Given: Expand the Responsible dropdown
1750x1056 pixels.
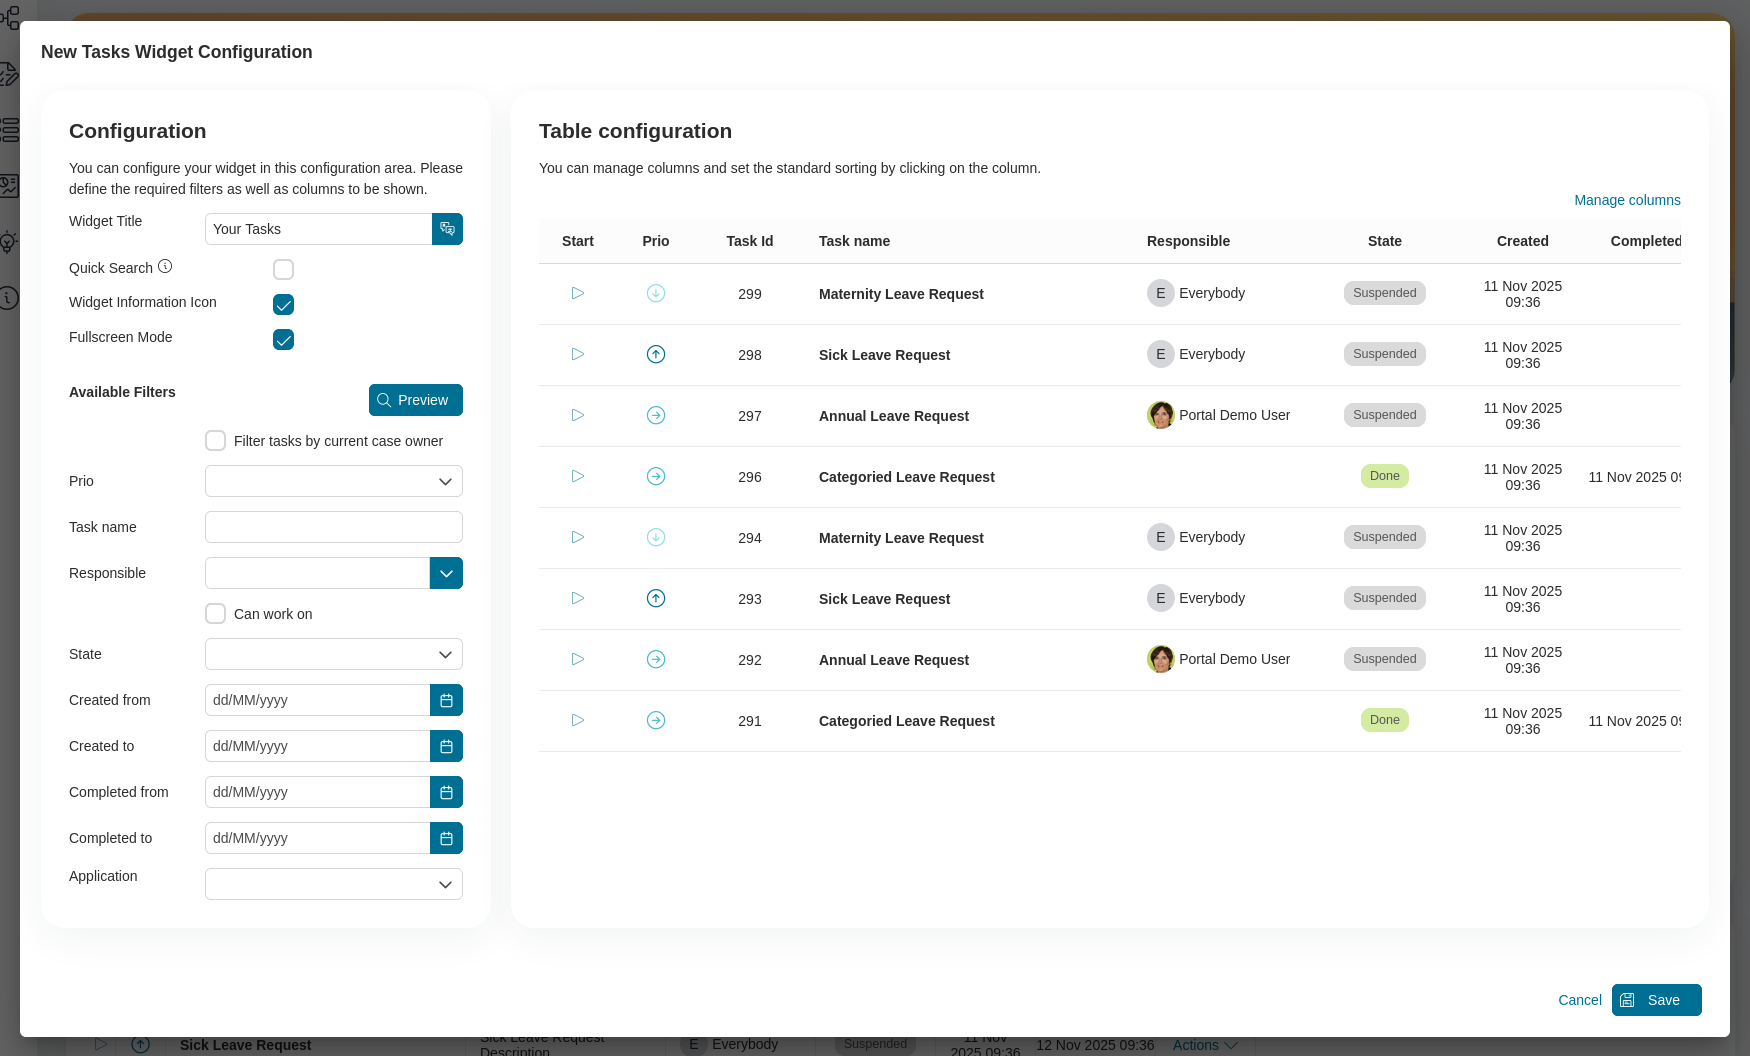Looking at the screenshot, I should click(x=446, y=573).
